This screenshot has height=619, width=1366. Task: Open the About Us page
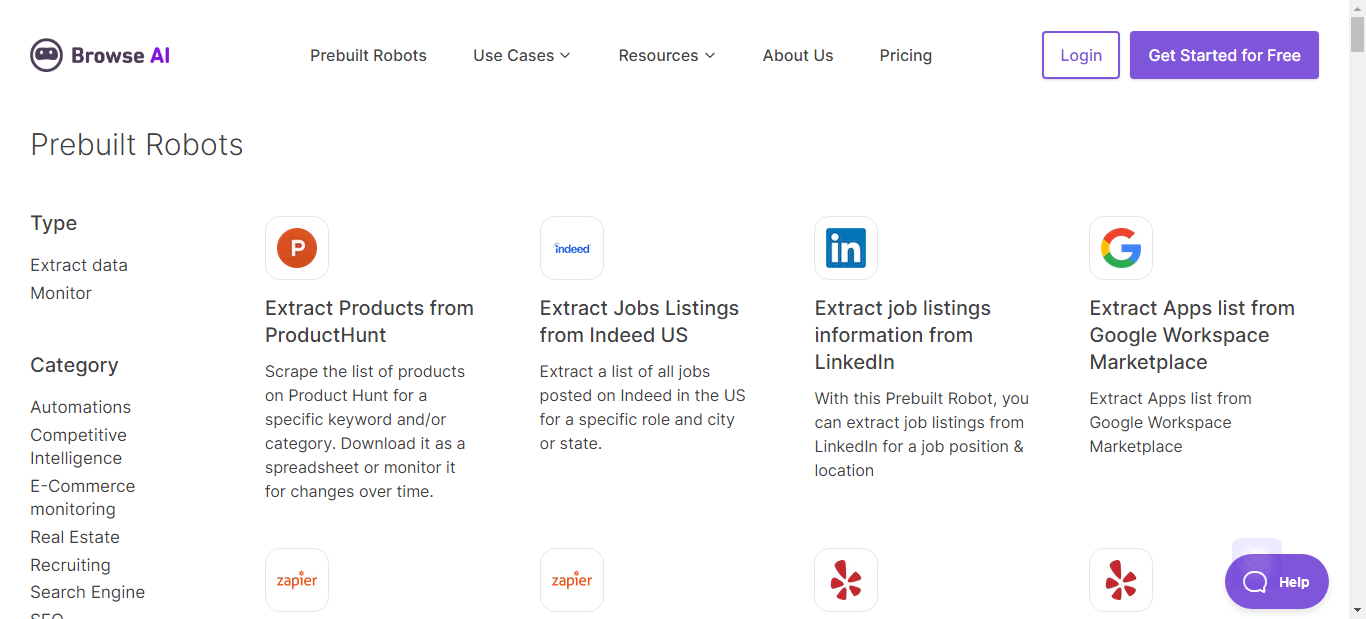point(798,55)
